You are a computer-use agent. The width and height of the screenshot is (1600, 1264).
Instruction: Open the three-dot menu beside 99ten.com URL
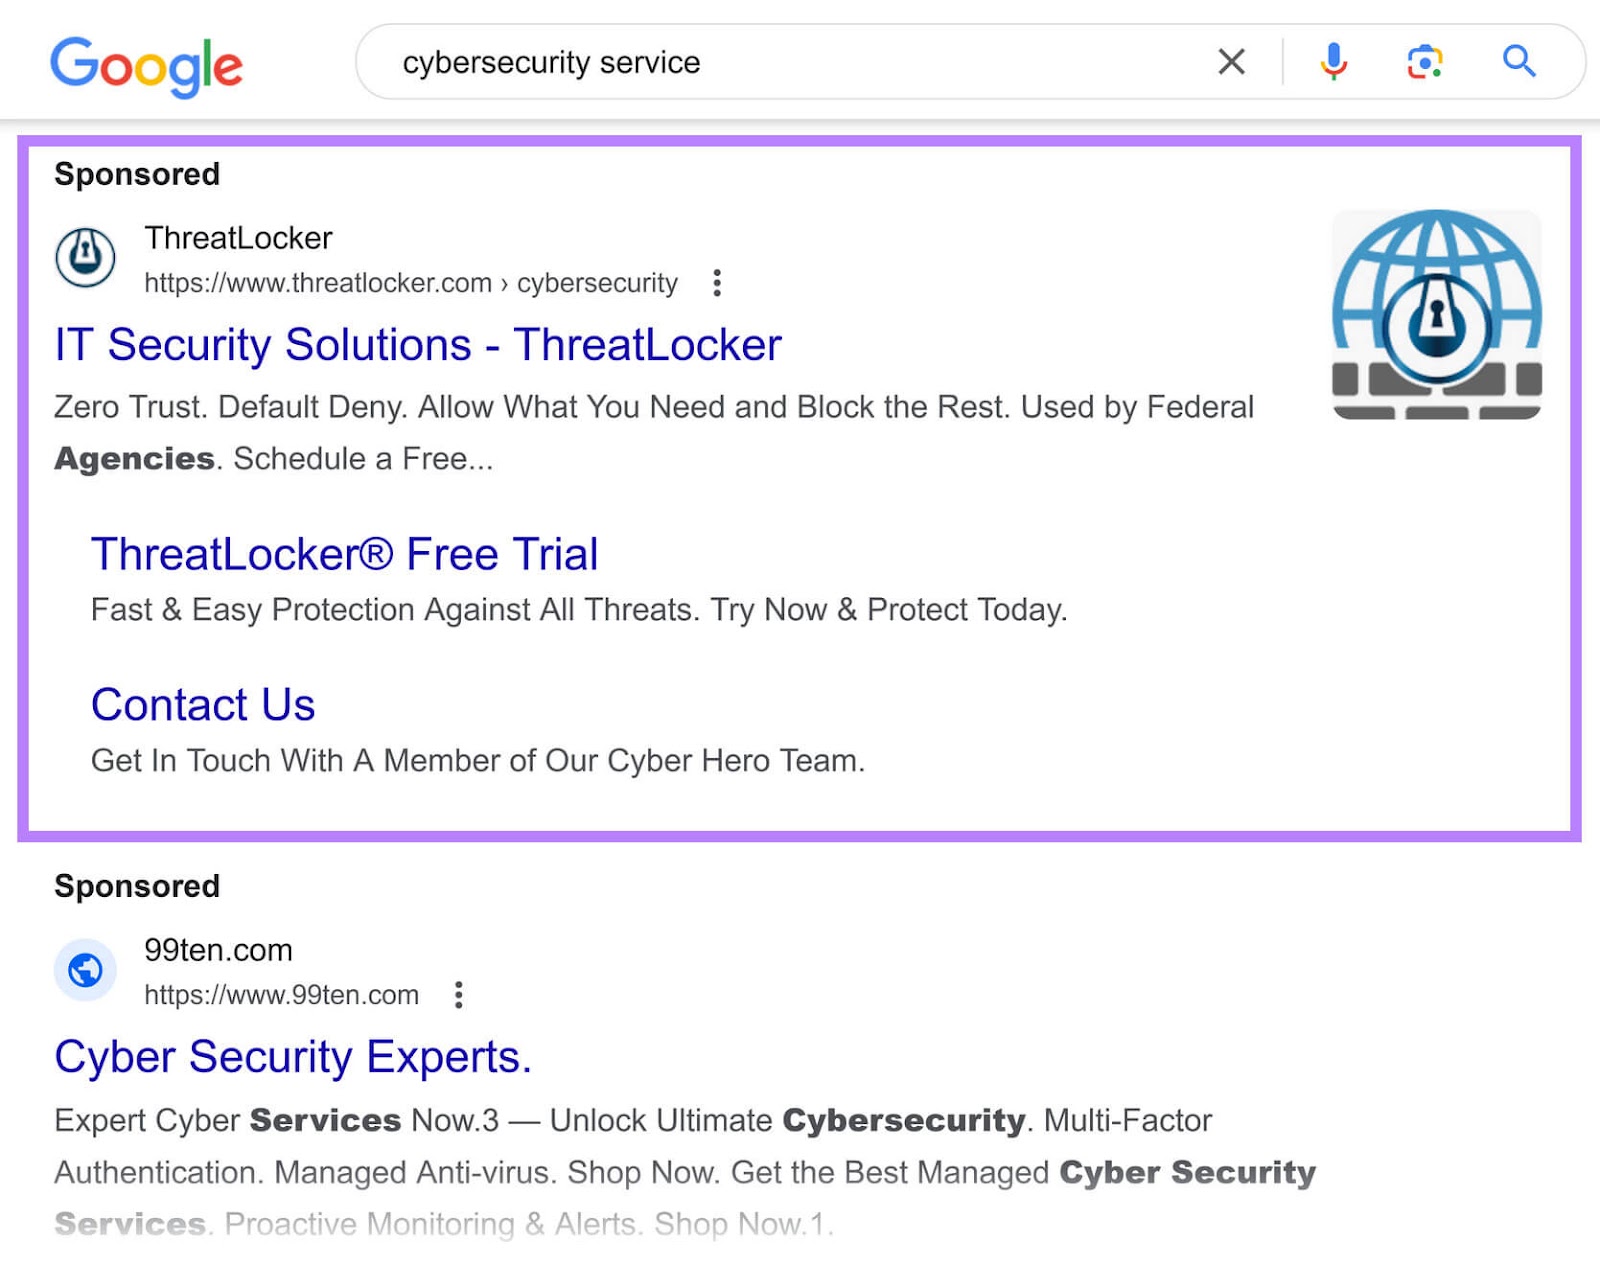(x=460, y=995)
